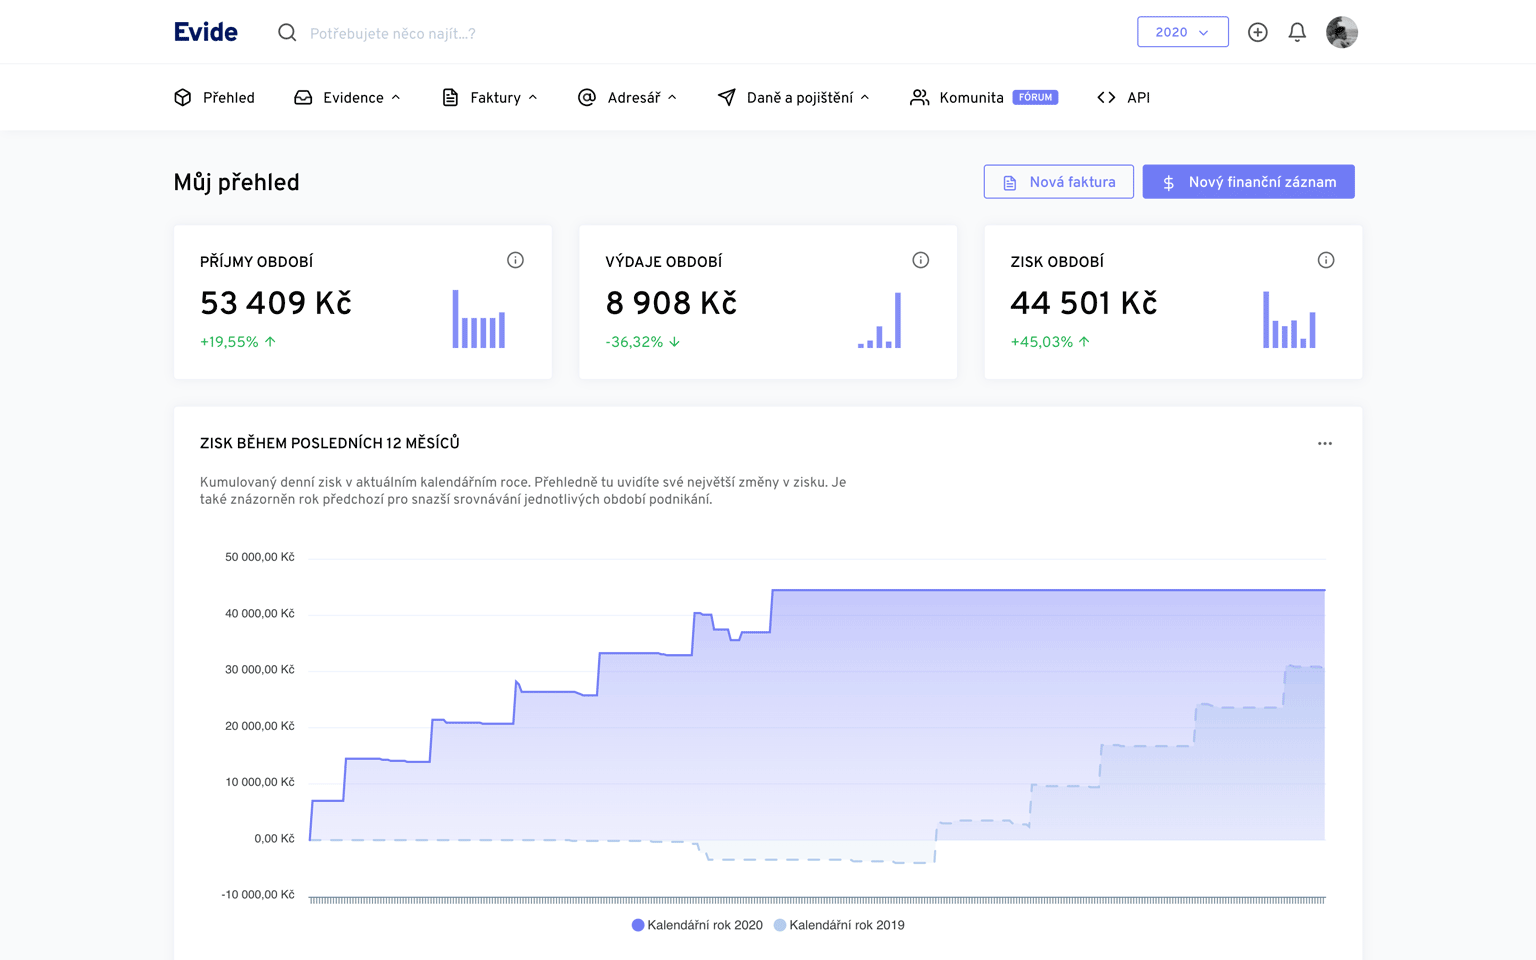Open chart options three-dot menu
This screenshot has width=1536, height=960.
coord(1324,444)
